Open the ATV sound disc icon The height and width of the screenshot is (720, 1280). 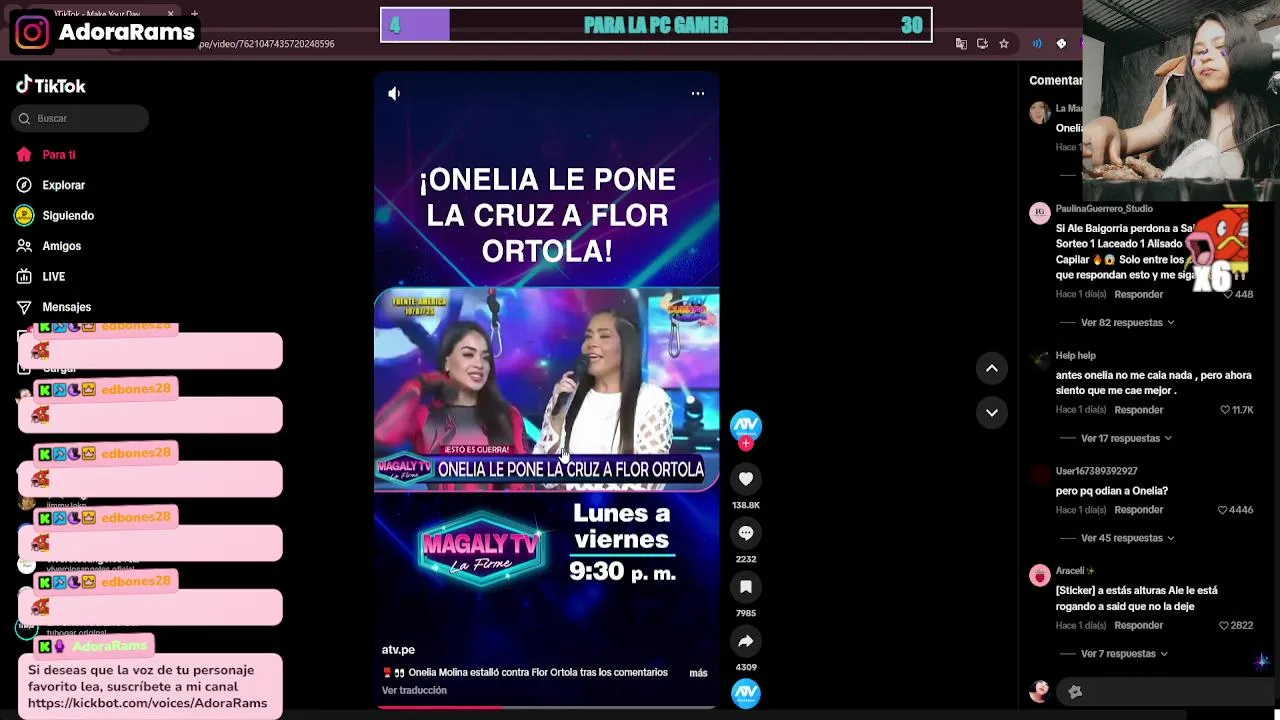[746, 692]
